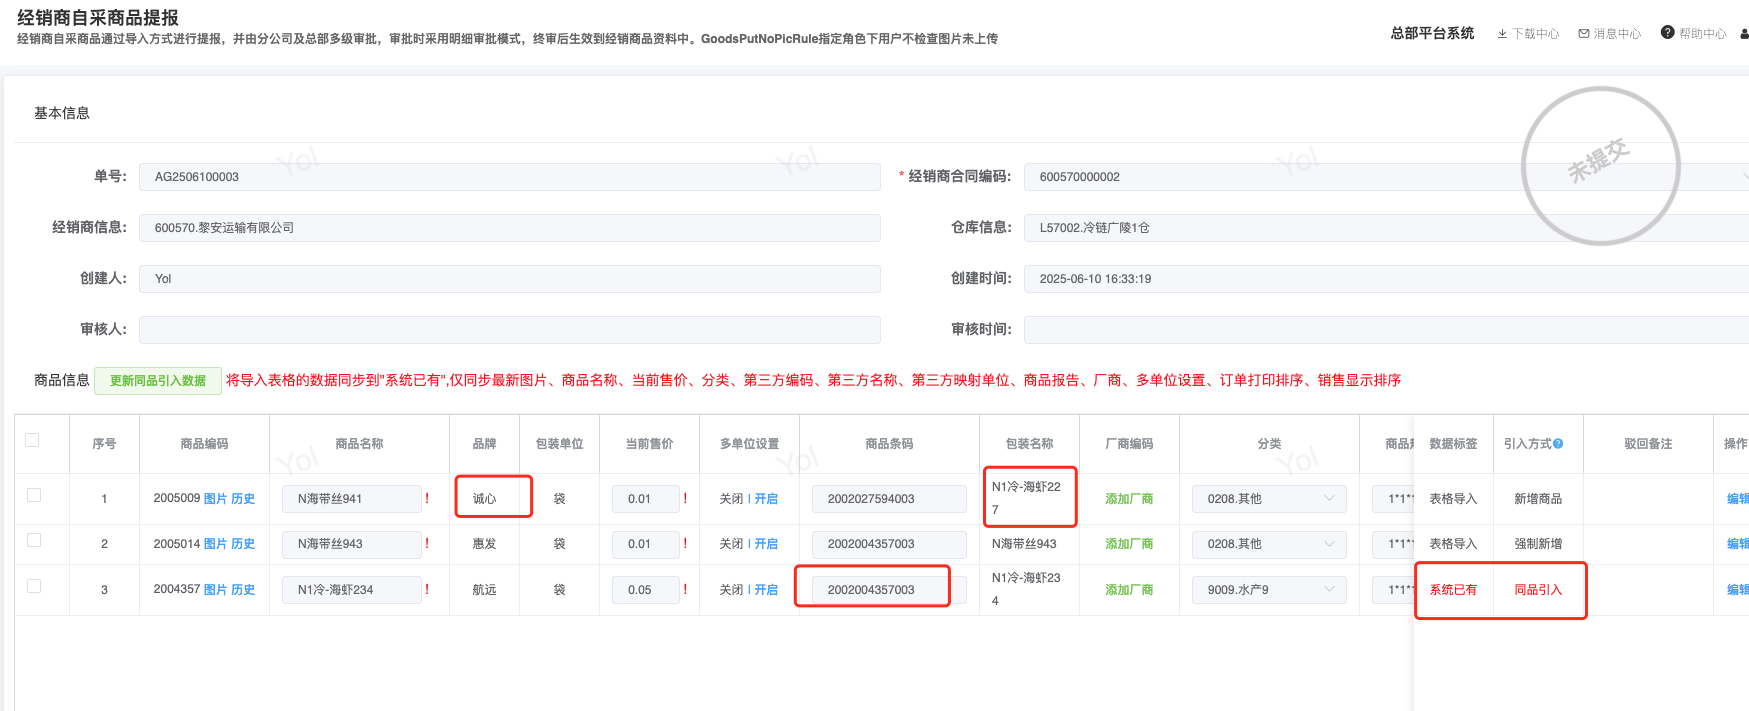Screen dimensions: 1749x711
Task: Click the help icon next to 引入方式
Action: [x=1558, y=444]
